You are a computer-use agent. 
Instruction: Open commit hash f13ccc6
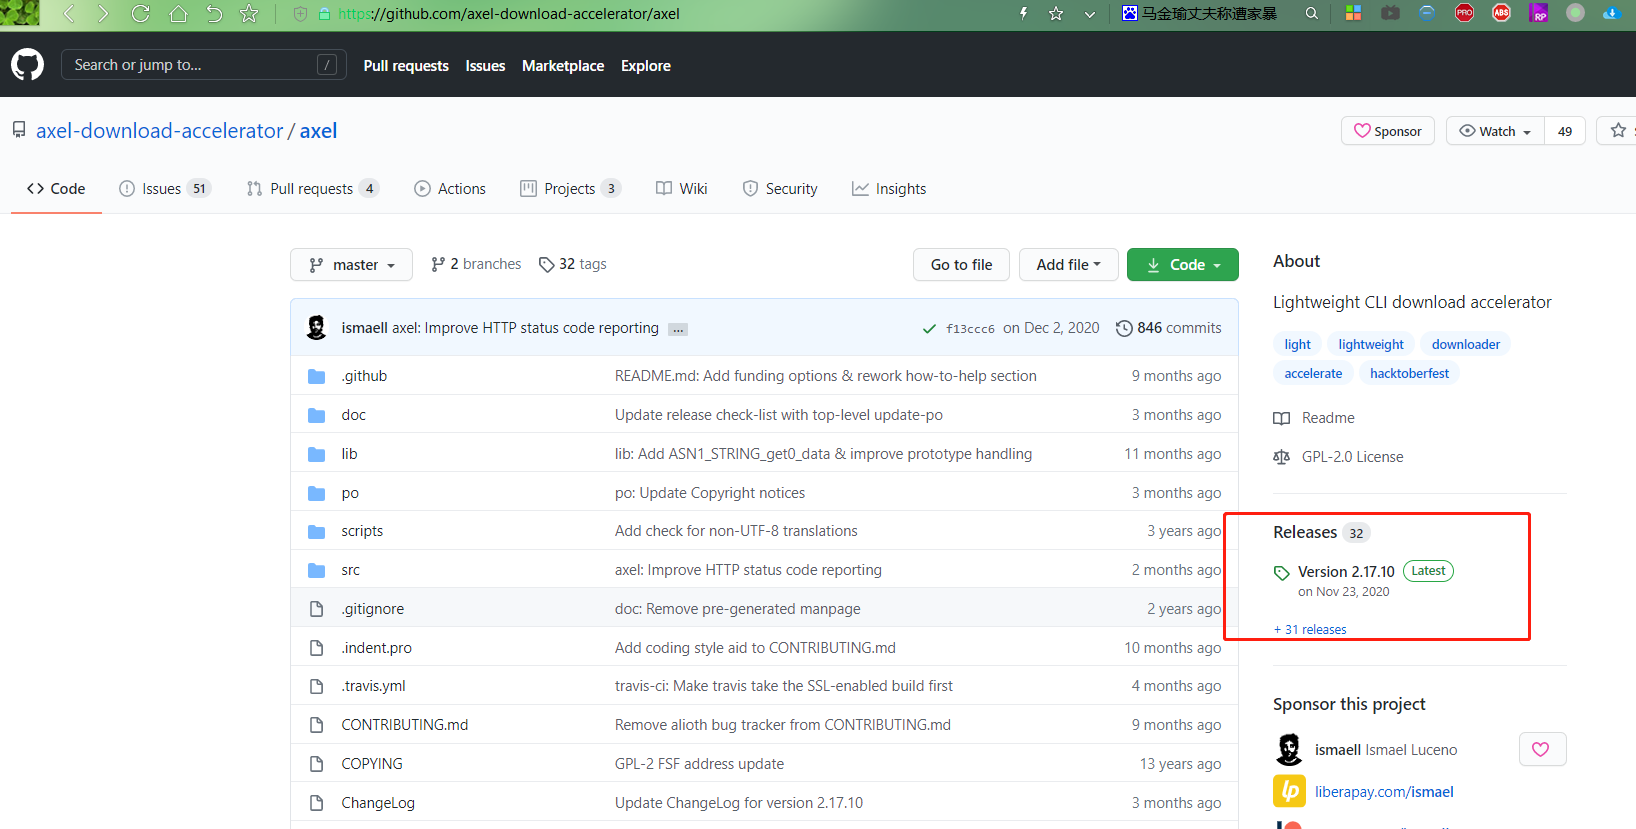(970, 328)
